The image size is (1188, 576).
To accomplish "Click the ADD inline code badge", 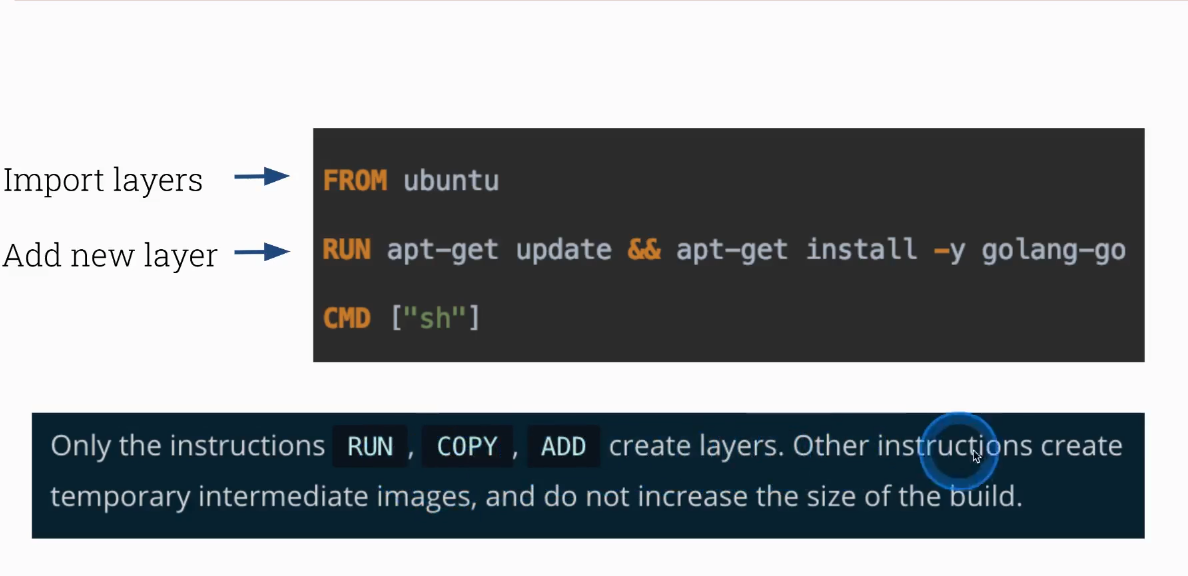I will [x=563, y=447].
